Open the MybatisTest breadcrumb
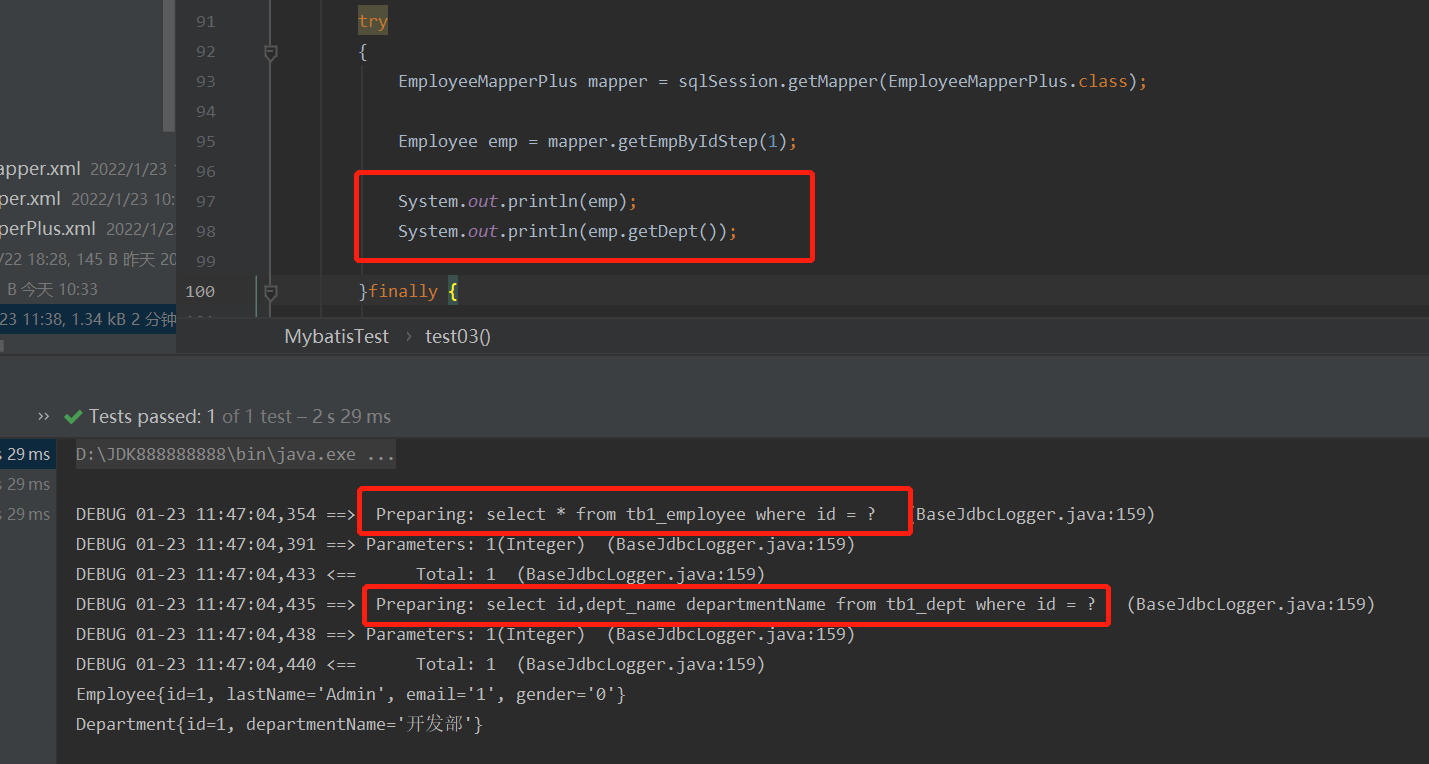 coord(336,336)
